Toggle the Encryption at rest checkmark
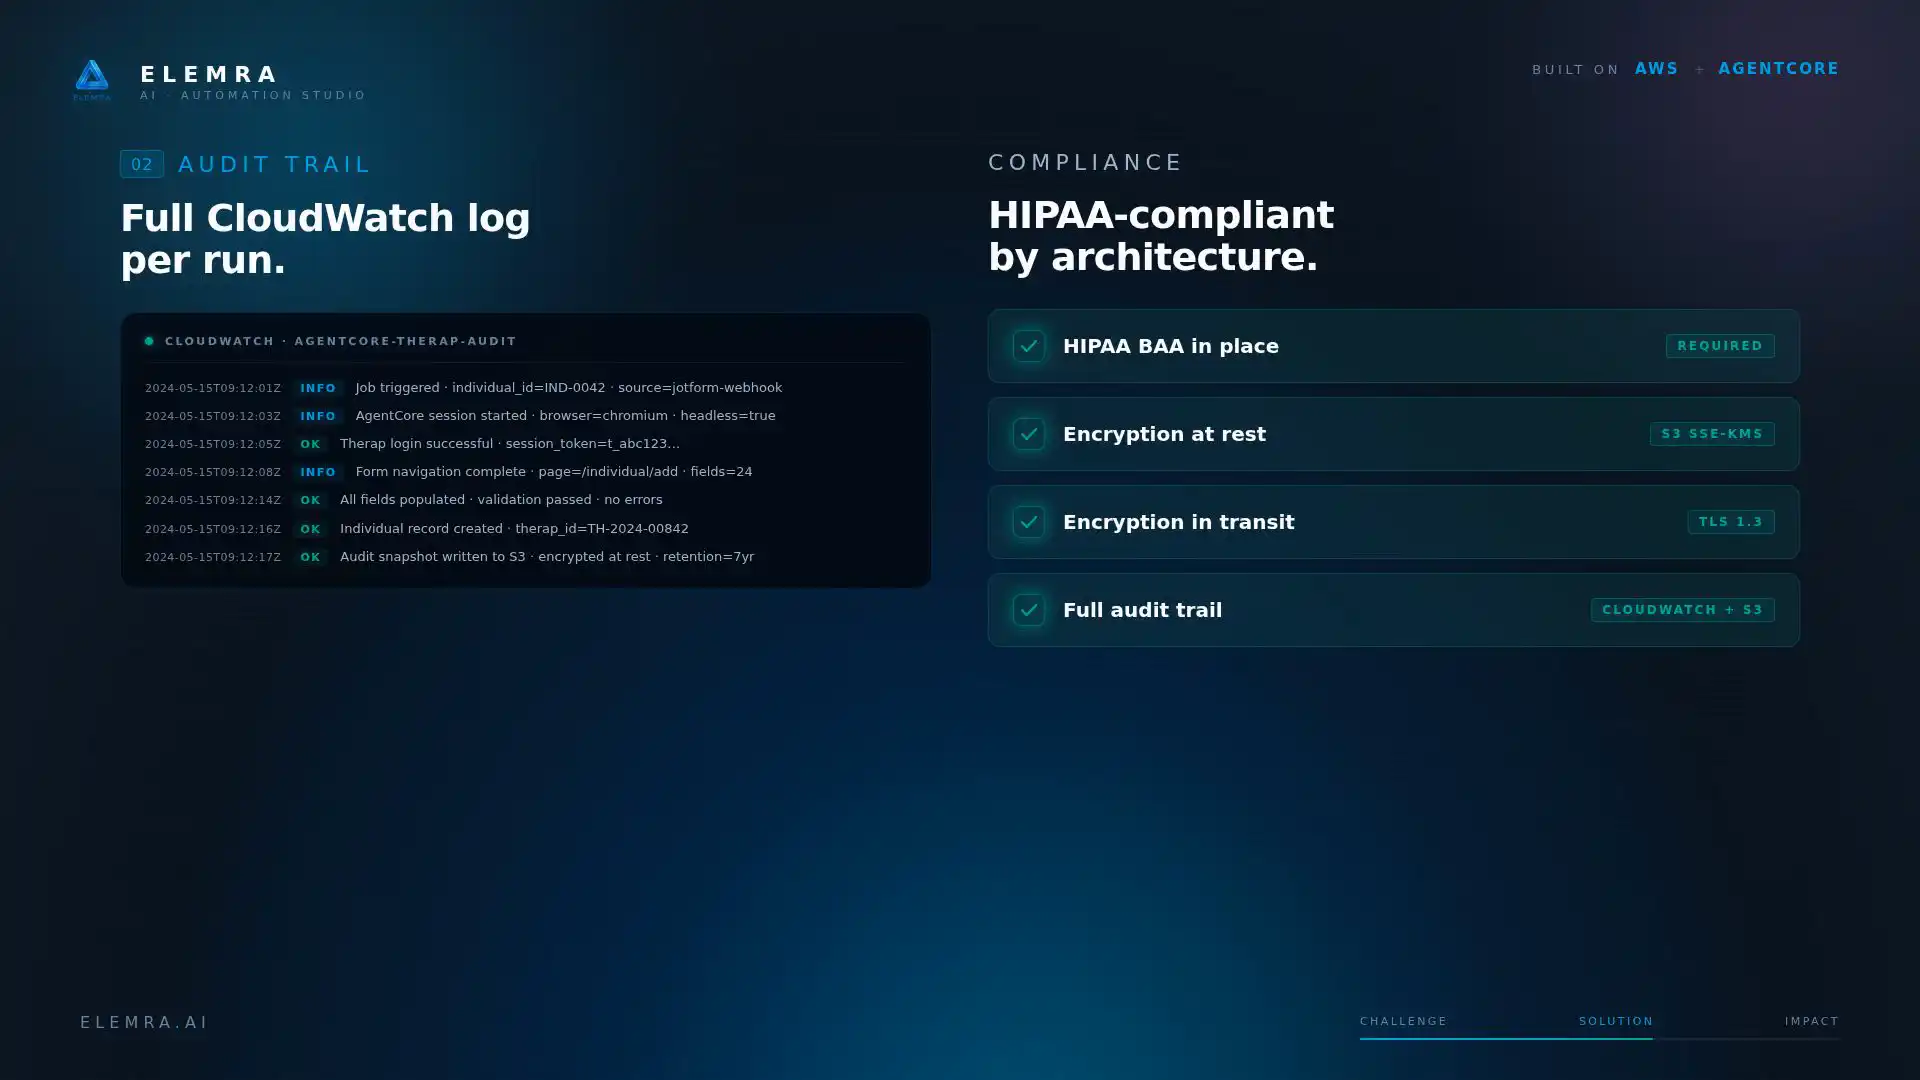The image size is (1920, 1080). [x=1029, y=434]
